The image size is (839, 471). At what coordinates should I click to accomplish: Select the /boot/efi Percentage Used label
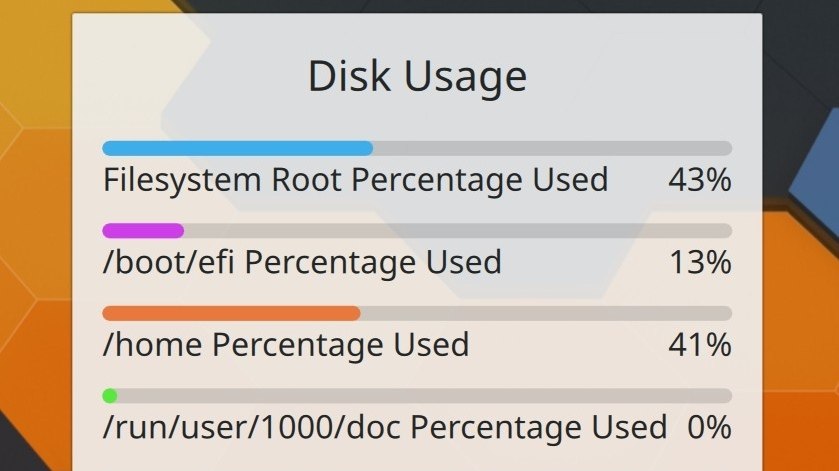[x=302, y=262]
